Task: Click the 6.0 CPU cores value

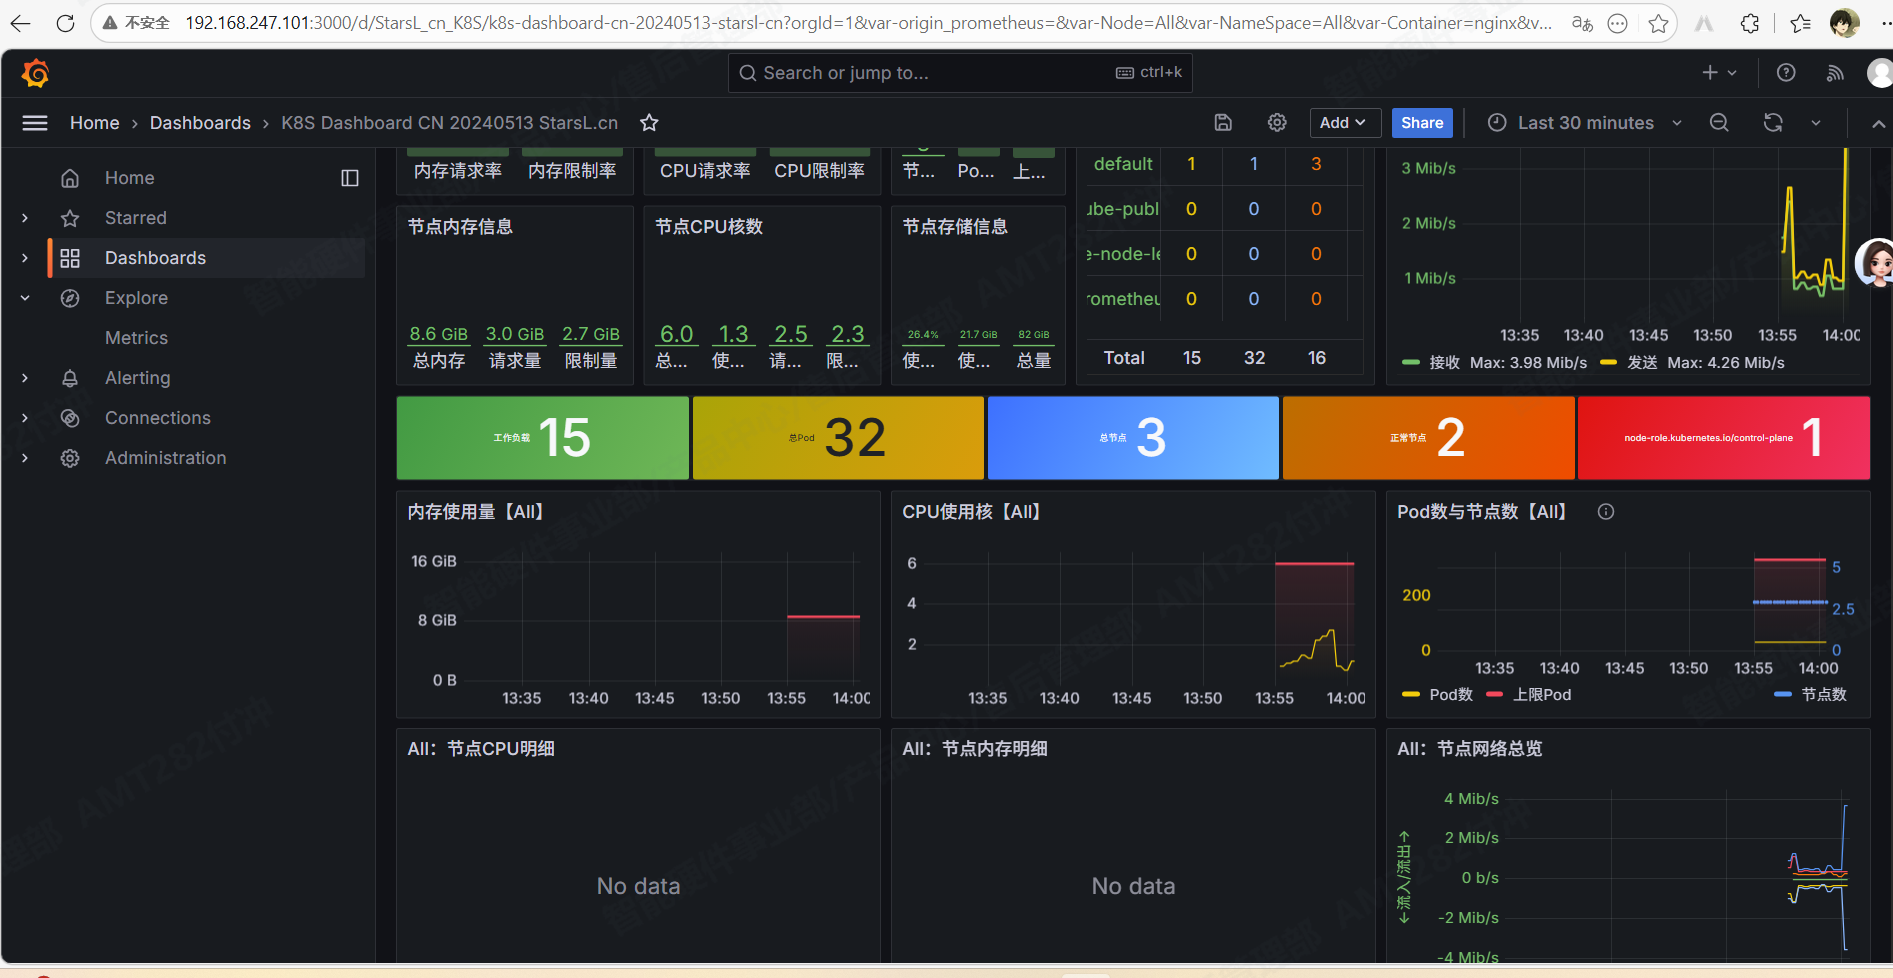Action: 677,334
